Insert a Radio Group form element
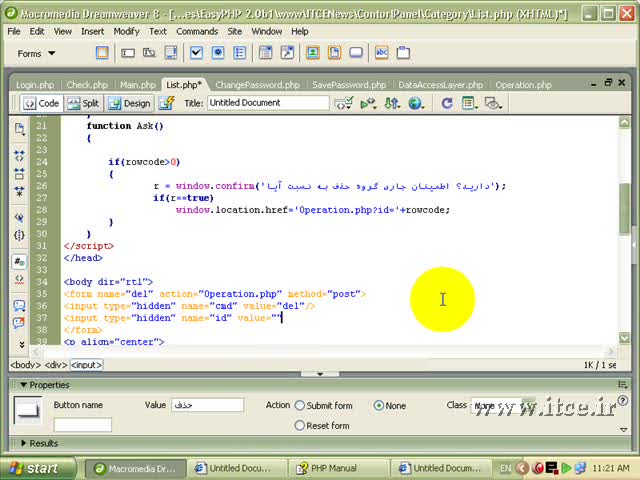Viewport: 640px width, 480px height. (240, 53)
